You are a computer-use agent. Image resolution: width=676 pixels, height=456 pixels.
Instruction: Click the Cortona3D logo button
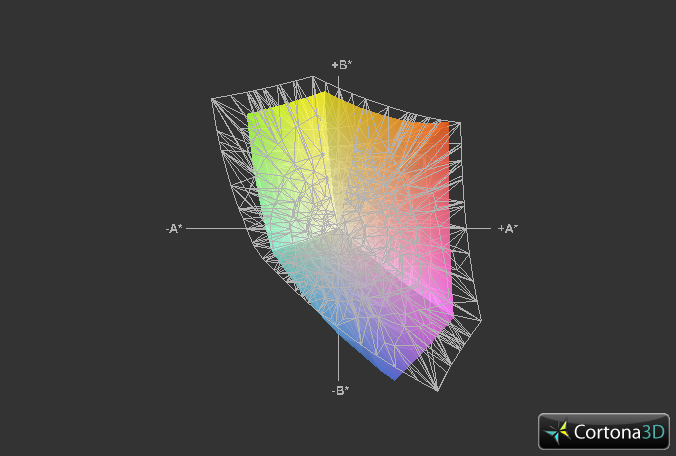tap(604, 431)
